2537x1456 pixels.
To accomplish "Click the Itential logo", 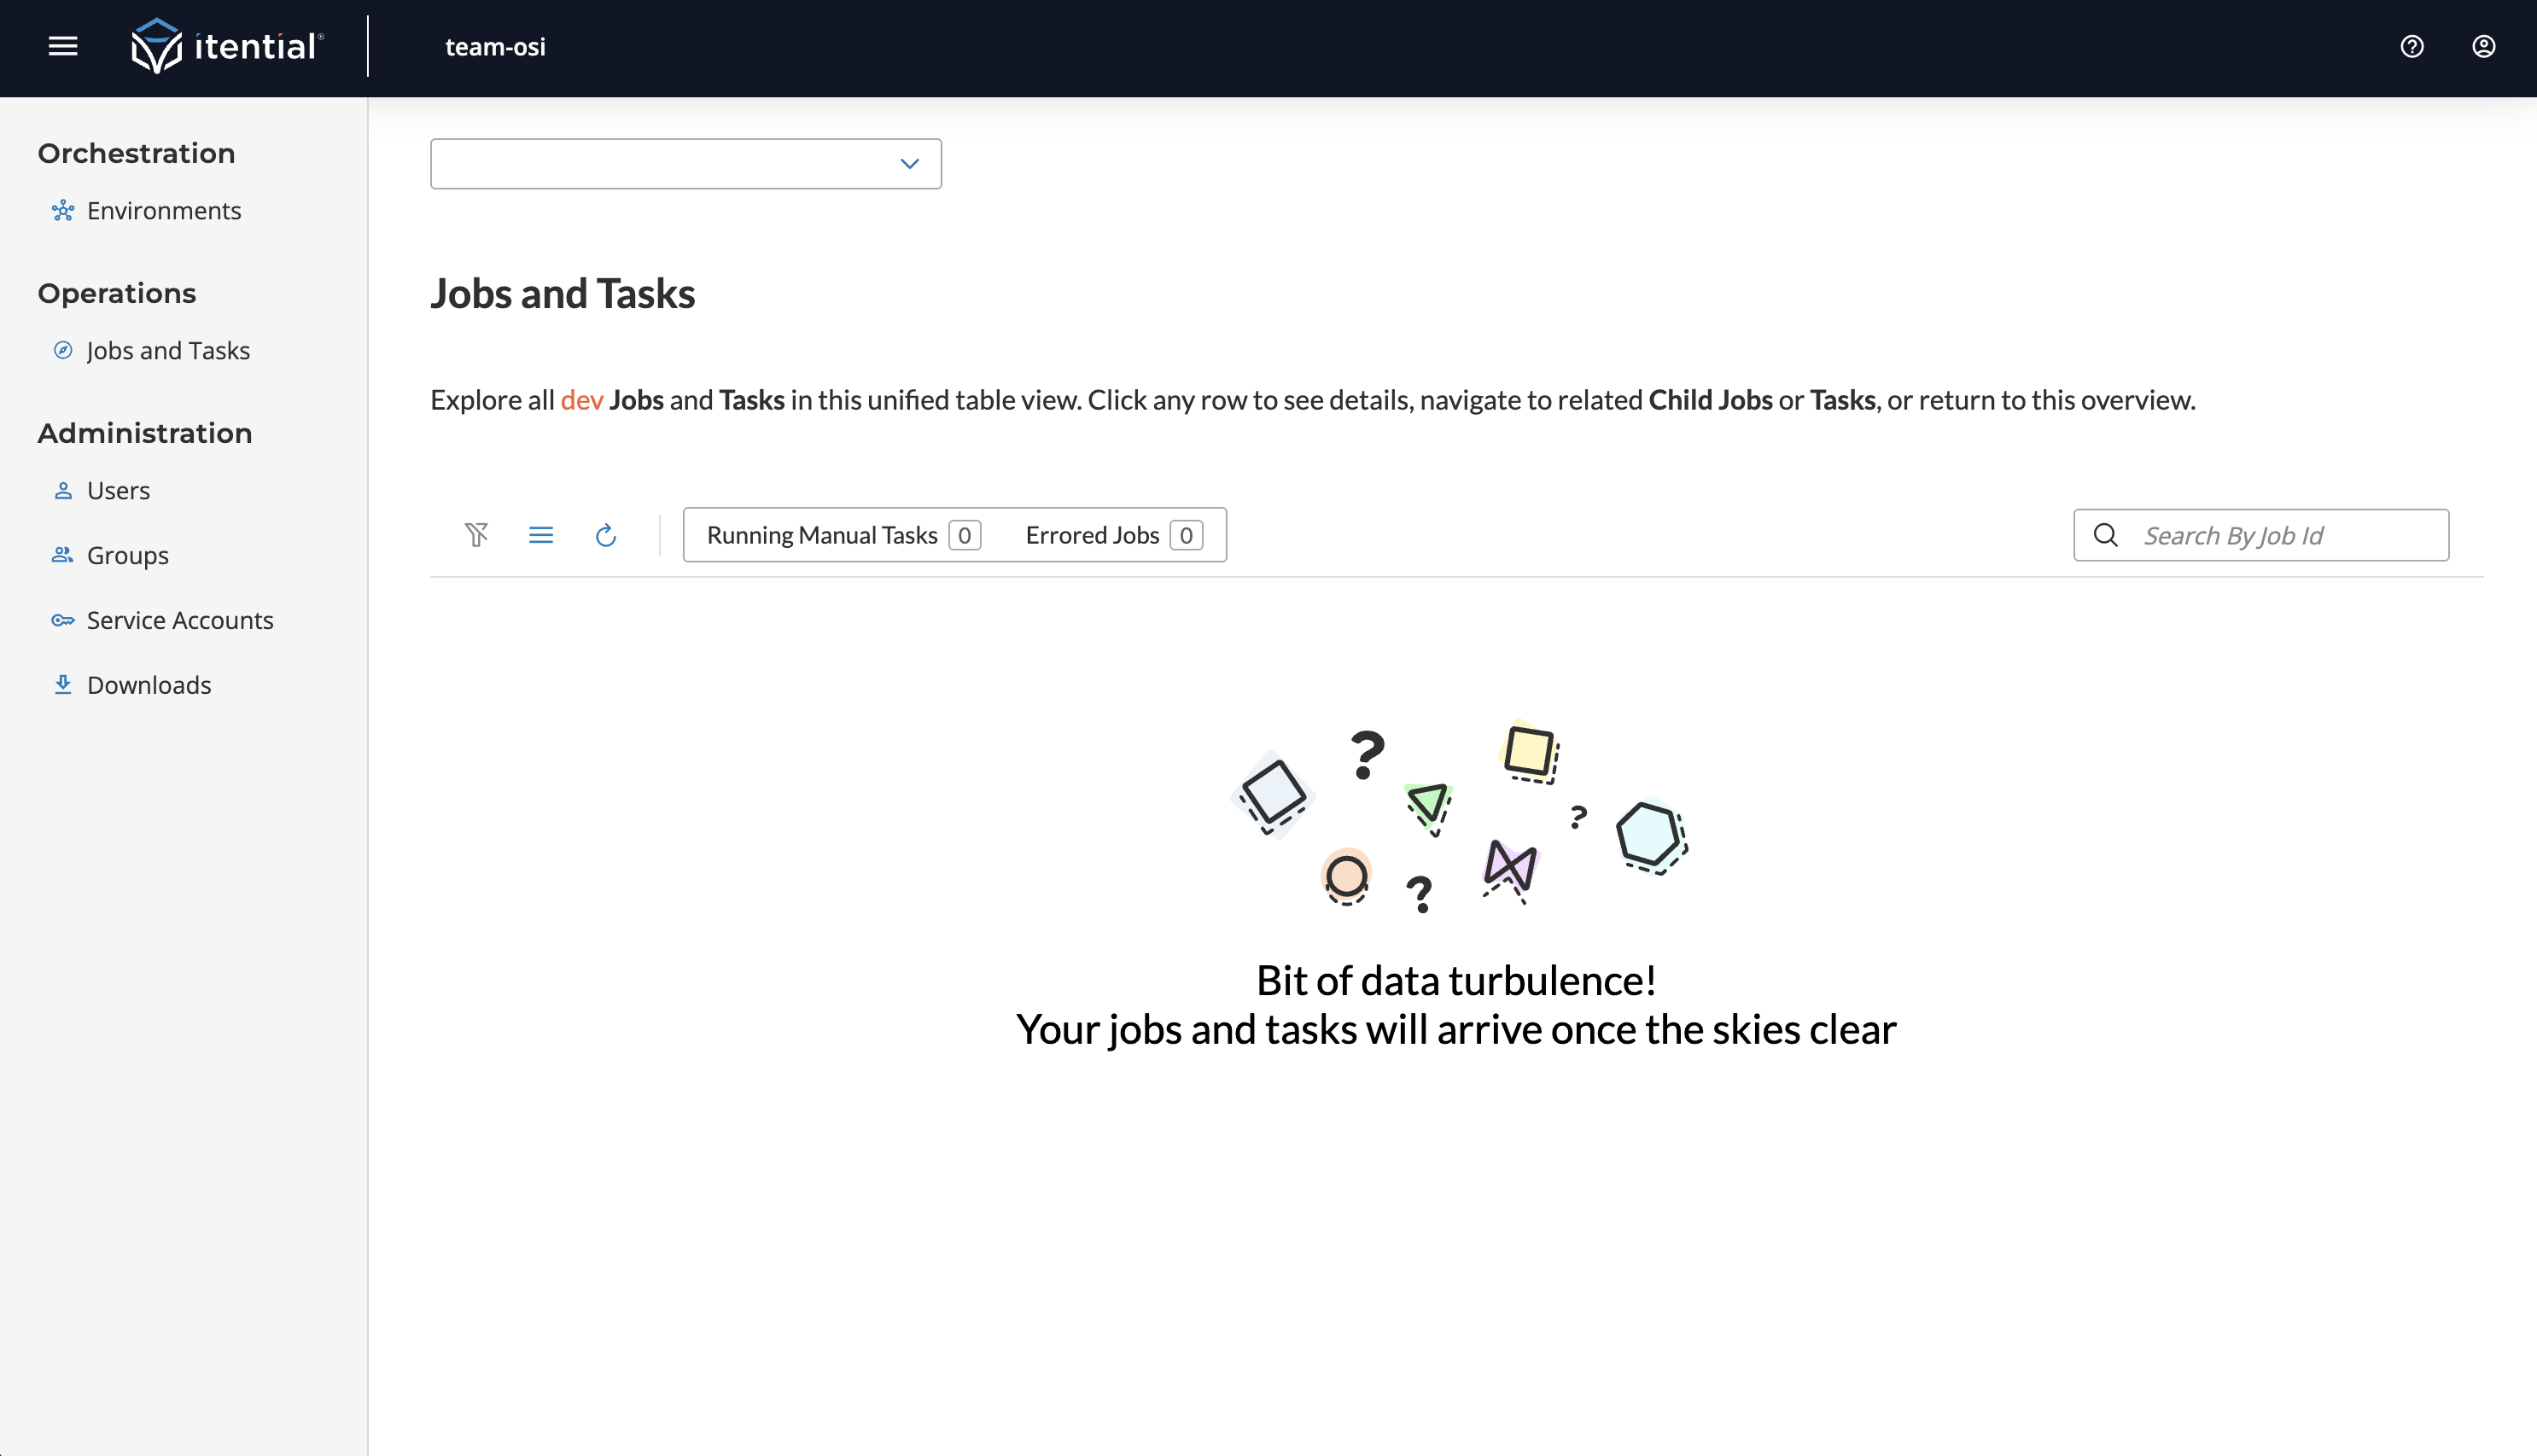I will [227, 47].
